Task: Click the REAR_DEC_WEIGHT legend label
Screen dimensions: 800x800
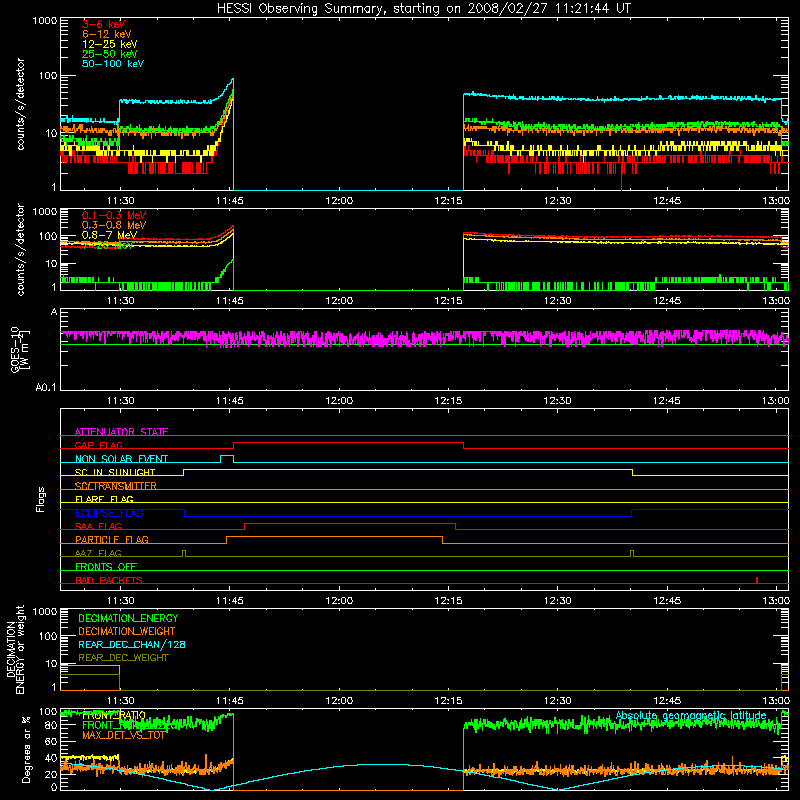Action: (123, 658)
